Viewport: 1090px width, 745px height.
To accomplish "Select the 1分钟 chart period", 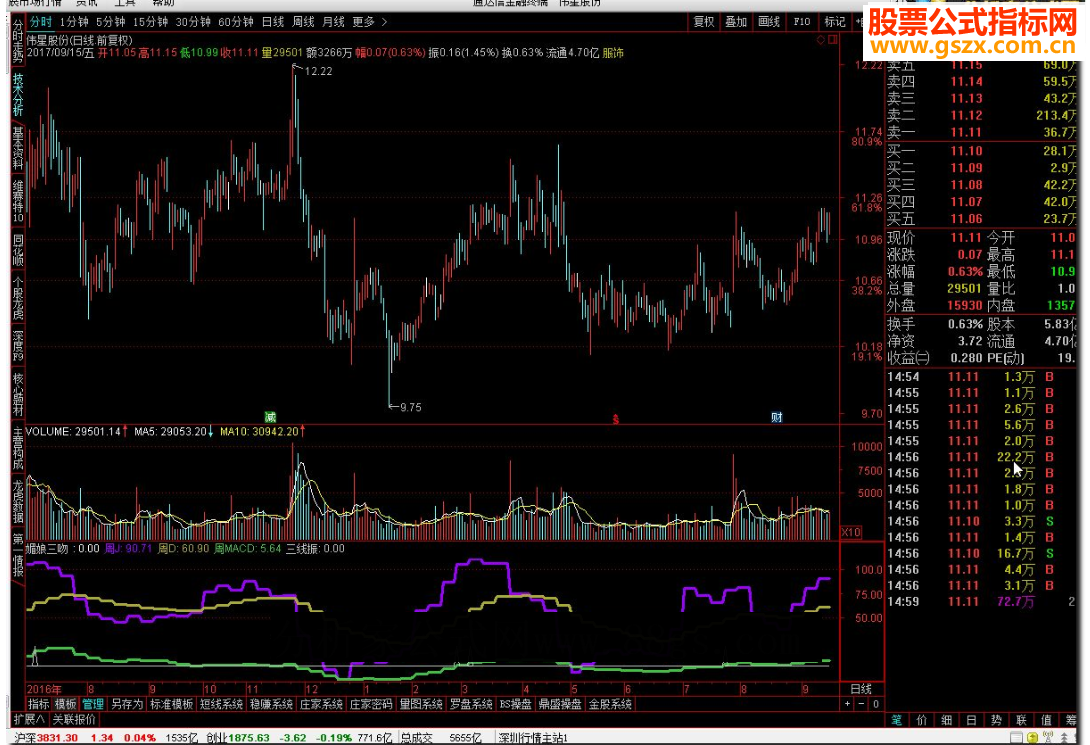I will [x=74, y=22].
